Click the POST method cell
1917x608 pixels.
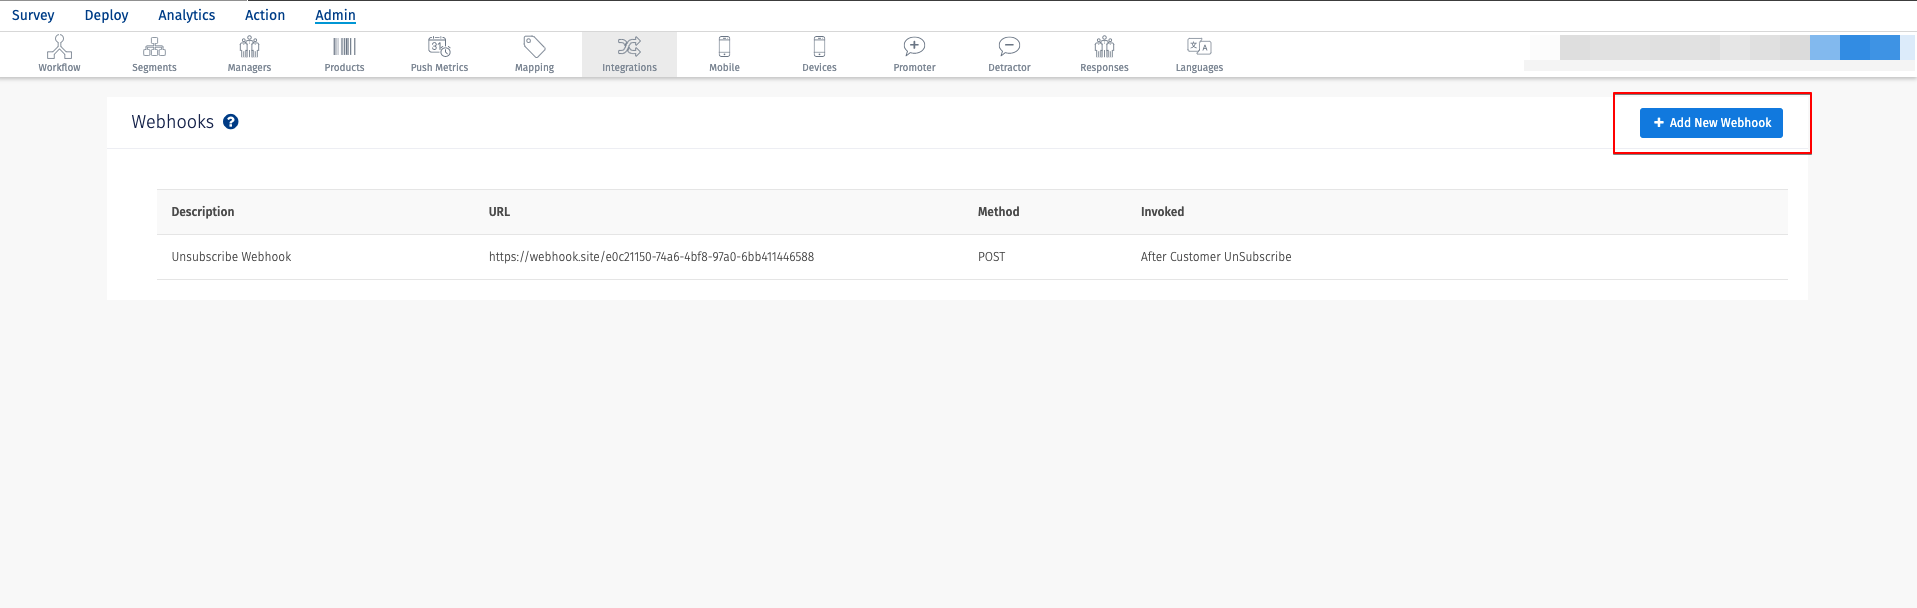(x=991, y=257)
